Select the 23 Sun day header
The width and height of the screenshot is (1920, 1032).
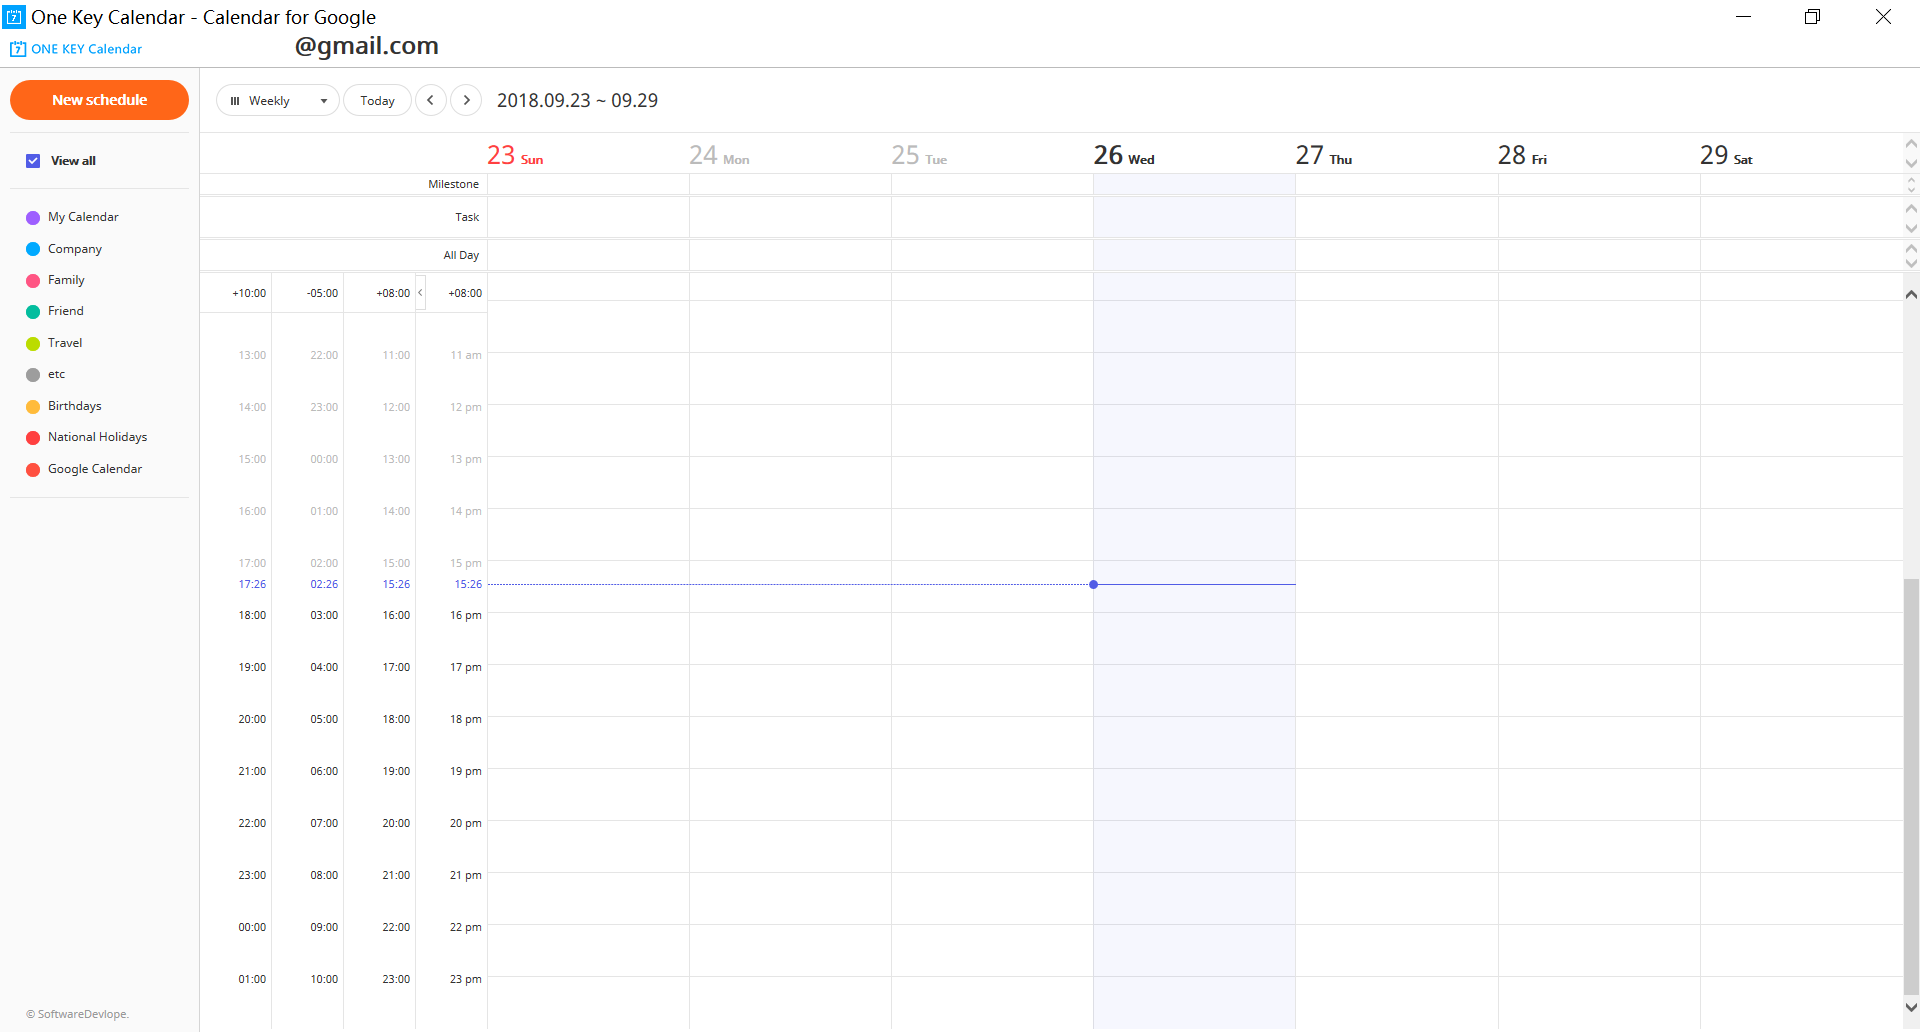[x=514, y=156]
